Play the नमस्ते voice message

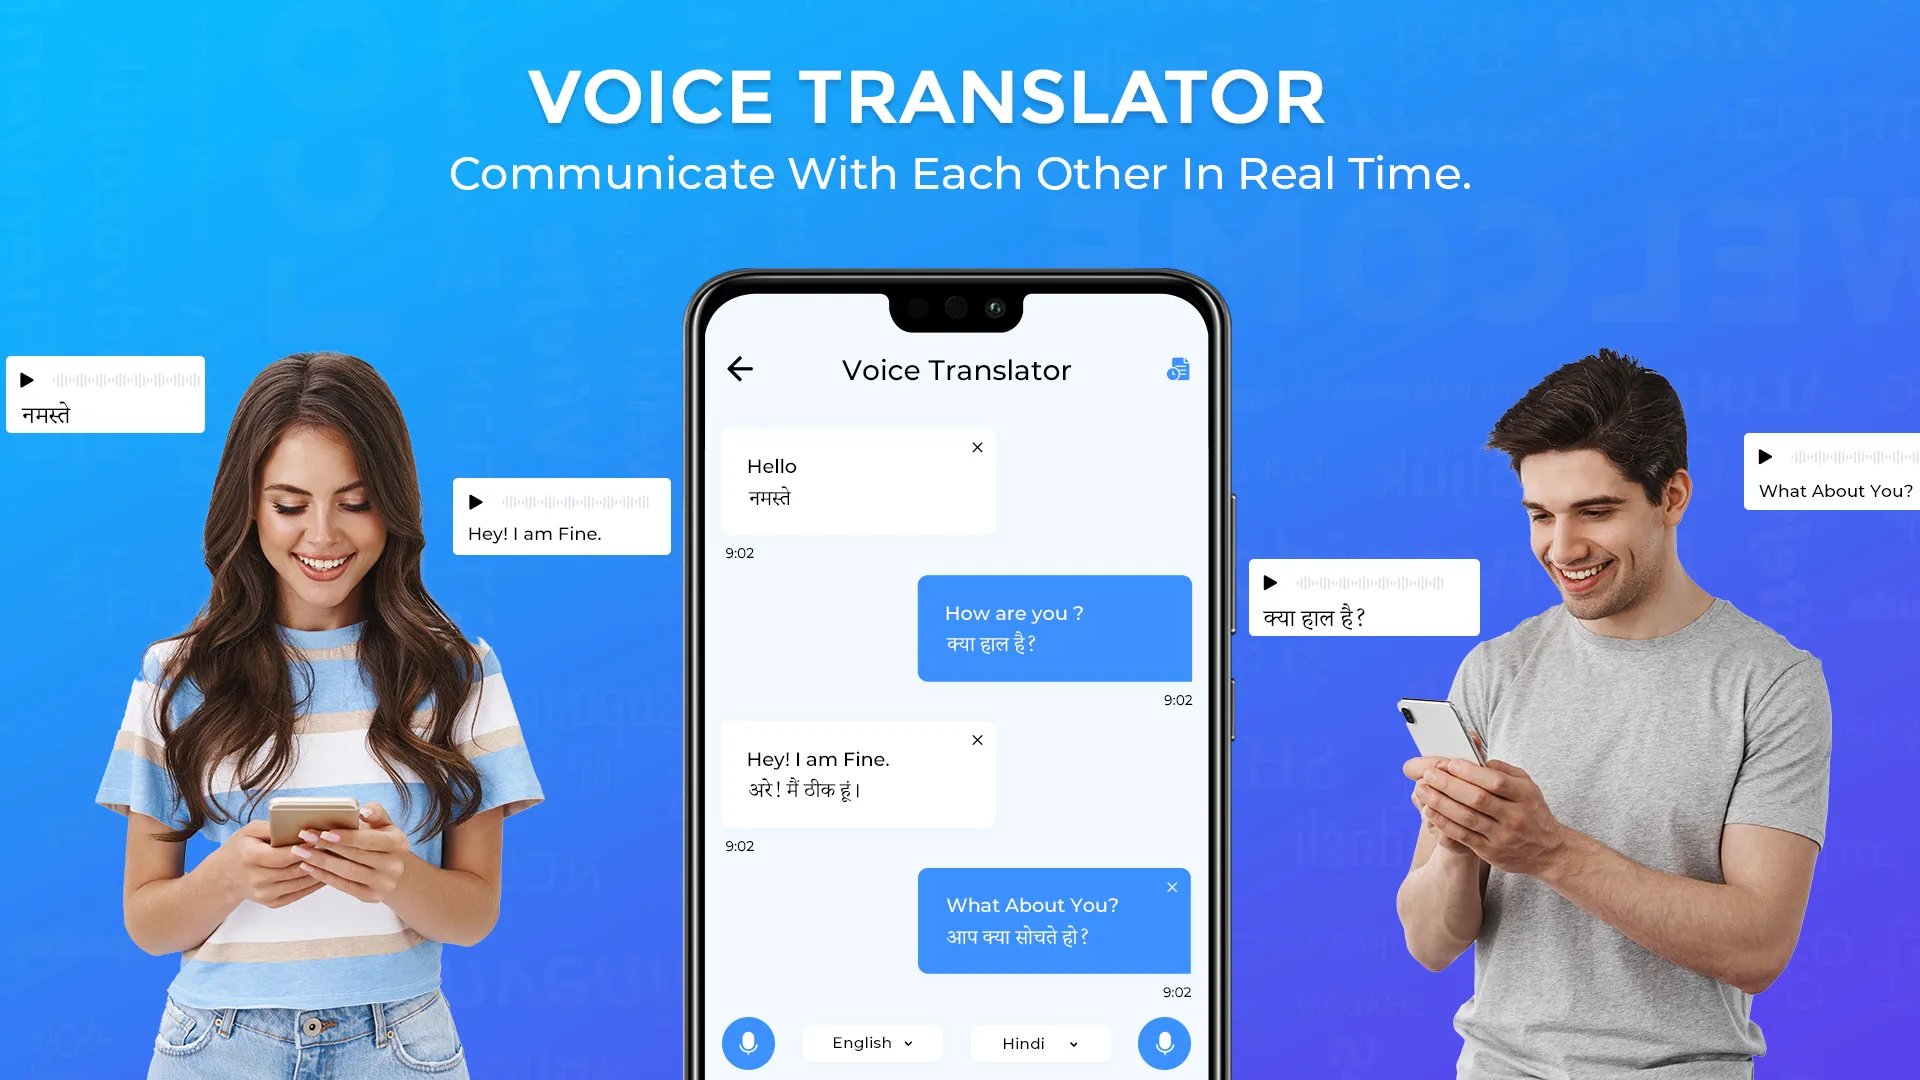[26, 378]
